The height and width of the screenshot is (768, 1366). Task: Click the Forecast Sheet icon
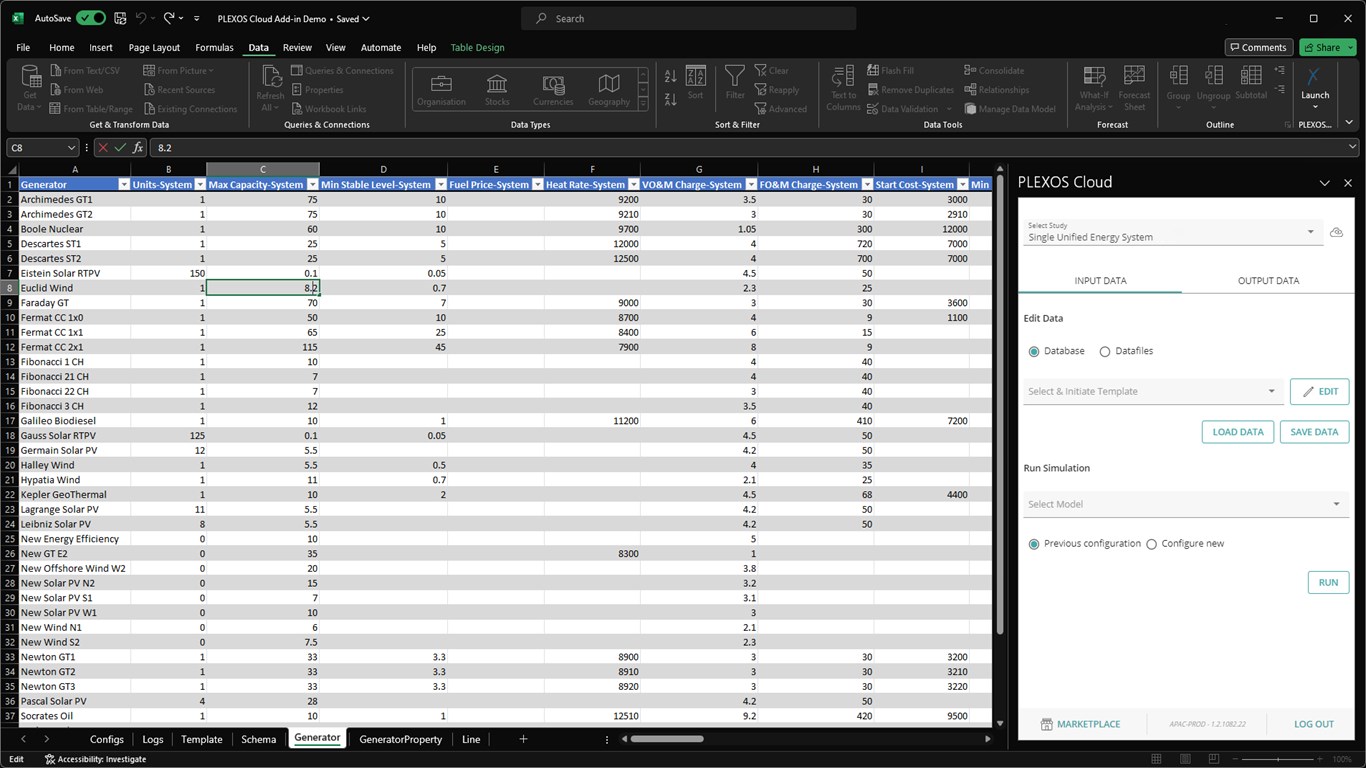point(1134,77)
